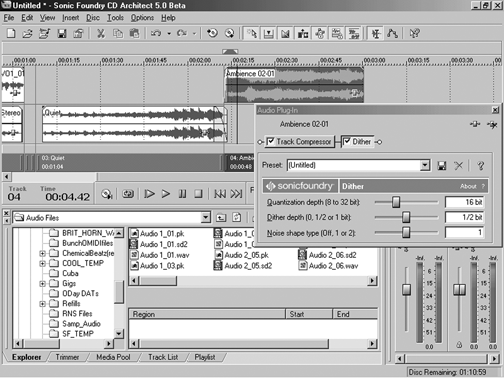Screen dimensions: 504x378
Task: Expand the Audio Files folder dropdown
Action: (206, 218)
